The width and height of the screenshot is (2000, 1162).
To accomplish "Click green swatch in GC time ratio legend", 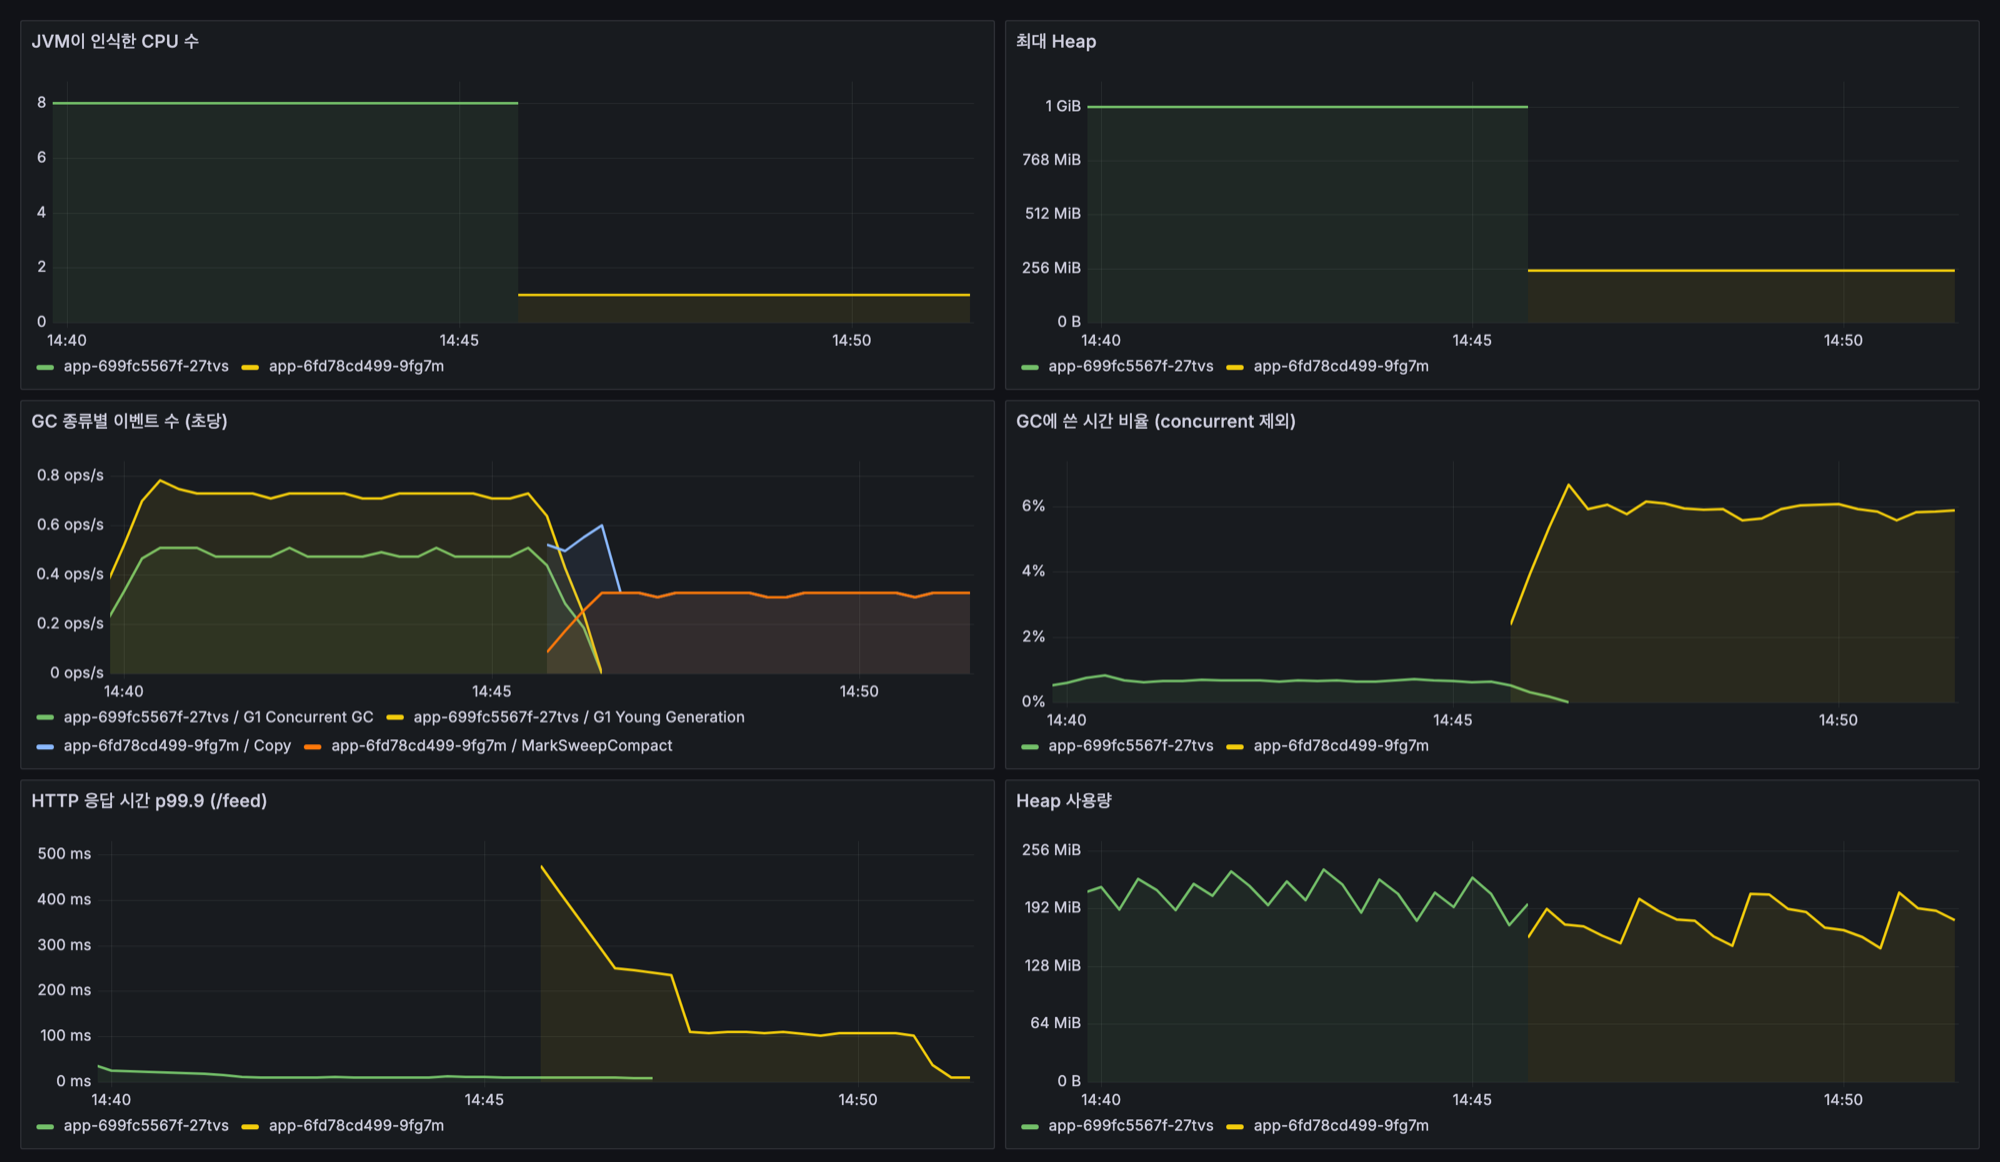I will point(1030,747).
